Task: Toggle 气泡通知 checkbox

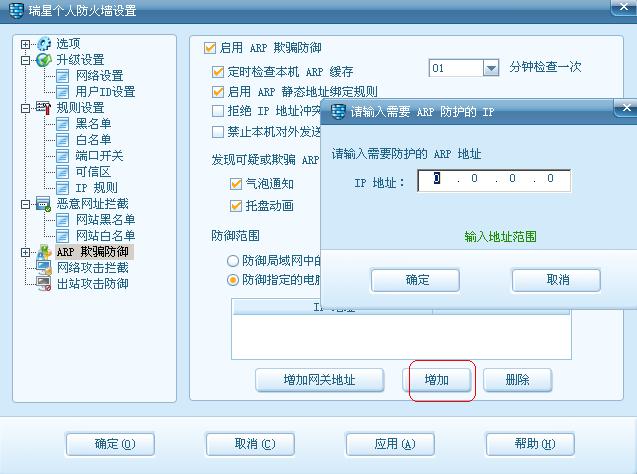Action: [236, 184]
